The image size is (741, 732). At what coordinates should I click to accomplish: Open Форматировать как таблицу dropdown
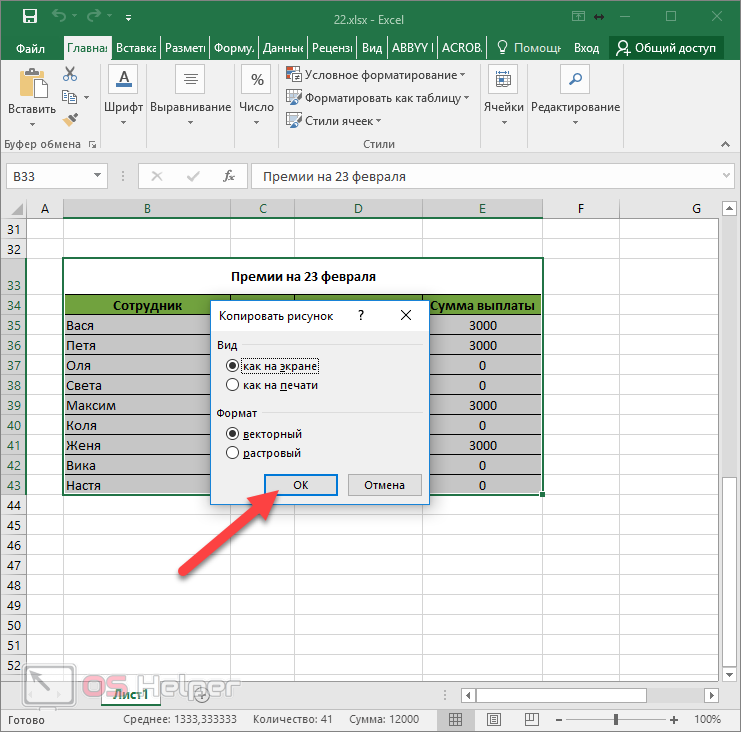(378, 98)
